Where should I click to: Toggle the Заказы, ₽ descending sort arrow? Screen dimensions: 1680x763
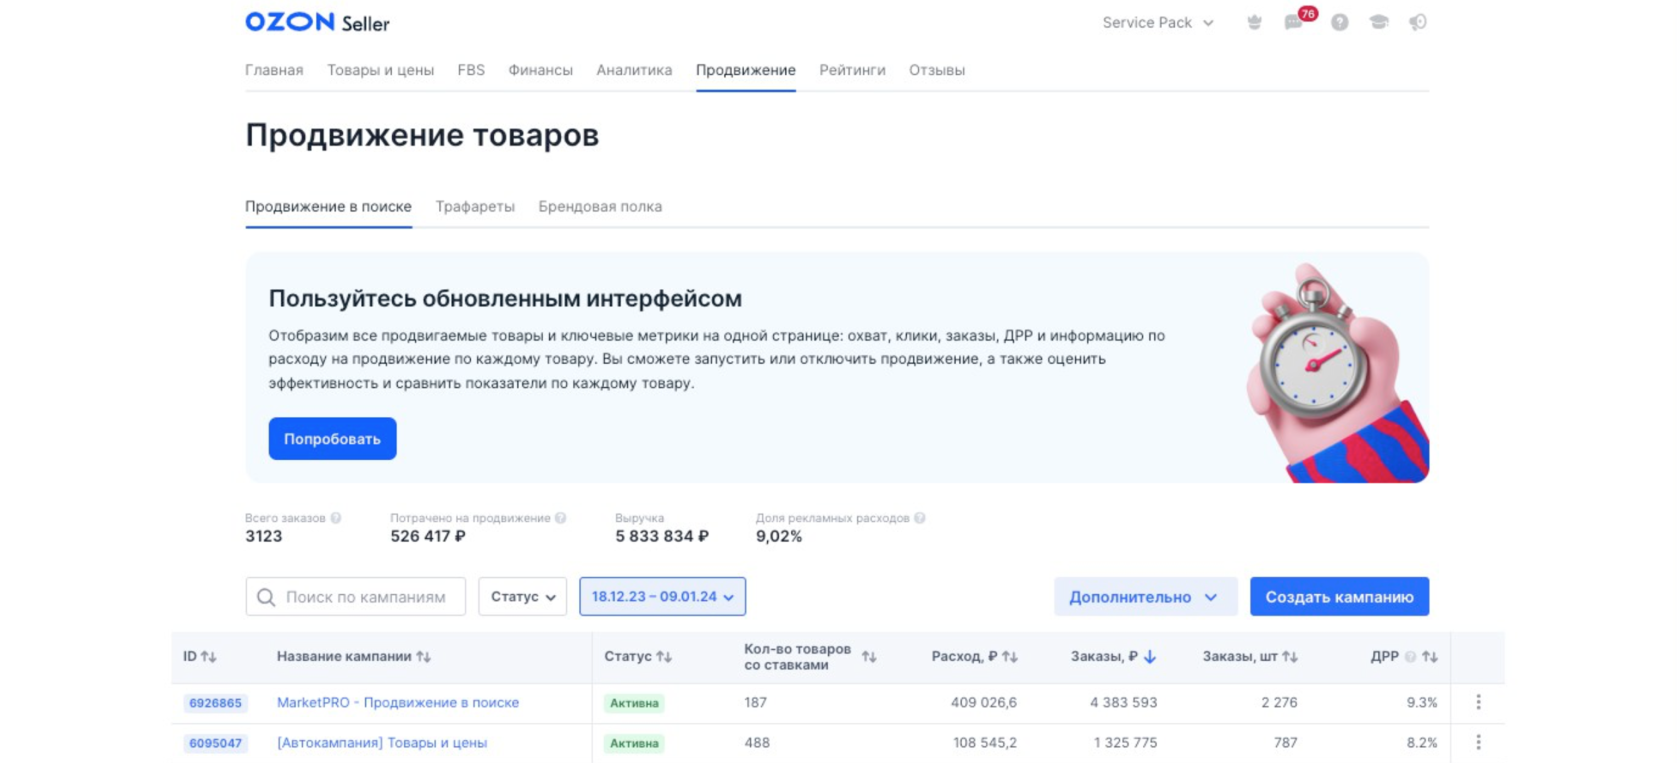(1150, 657)
